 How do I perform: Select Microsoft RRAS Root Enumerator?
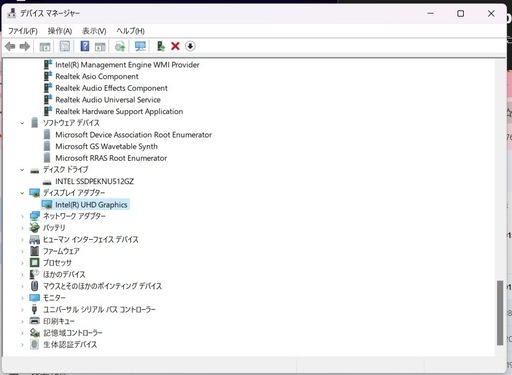point(111,158)
